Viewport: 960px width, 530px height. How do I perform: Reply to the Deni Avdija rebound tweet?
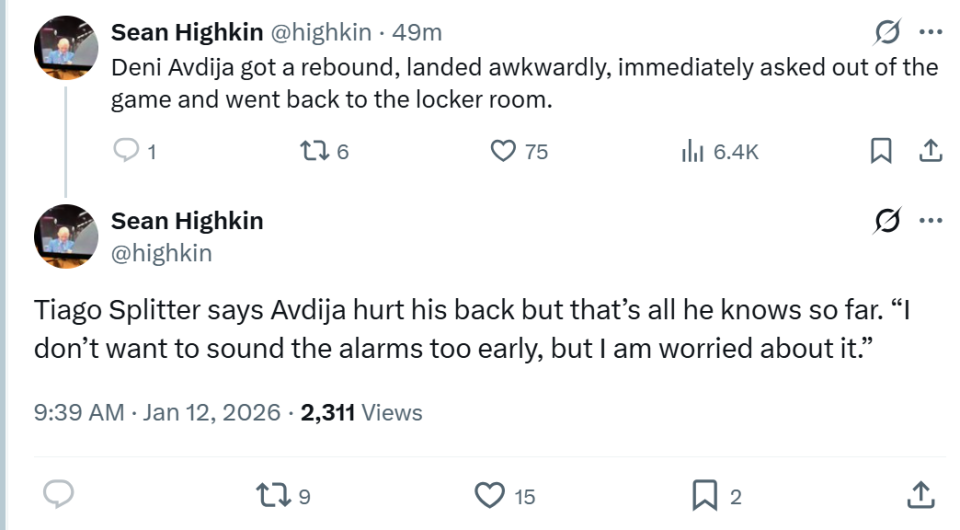tap(126, 151)
